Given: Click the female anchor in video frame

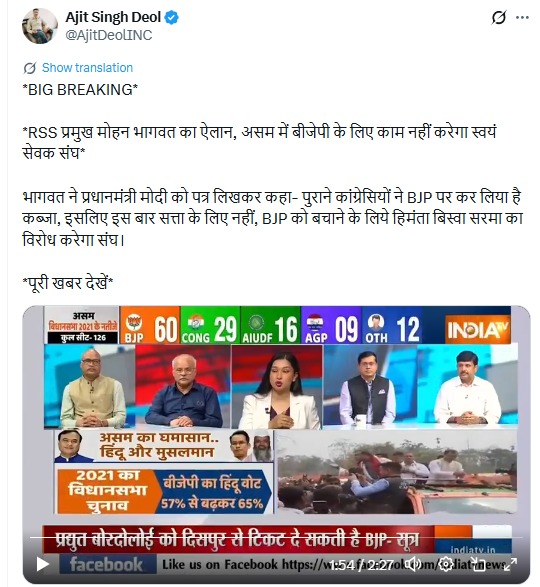Looking at the screenshot, I should pos(277,387).
